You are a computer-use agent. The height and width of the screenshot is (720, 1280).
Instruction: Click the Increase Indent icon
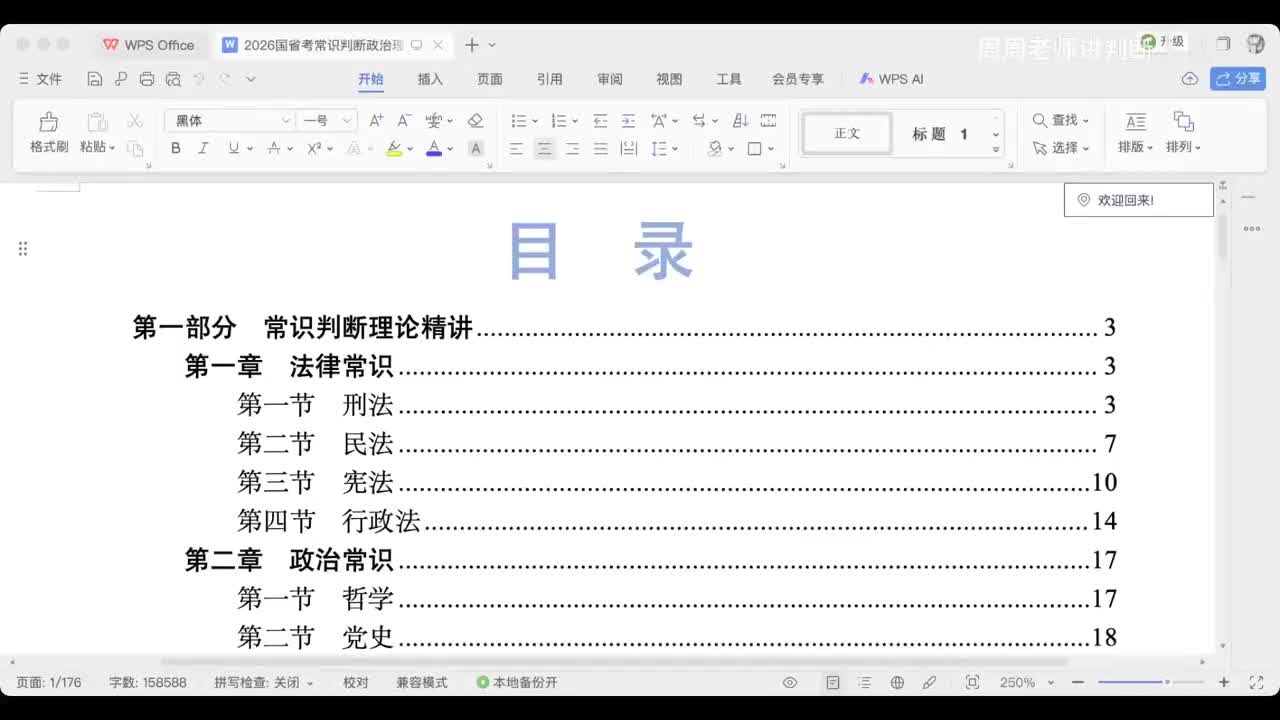tap(628, 120)
